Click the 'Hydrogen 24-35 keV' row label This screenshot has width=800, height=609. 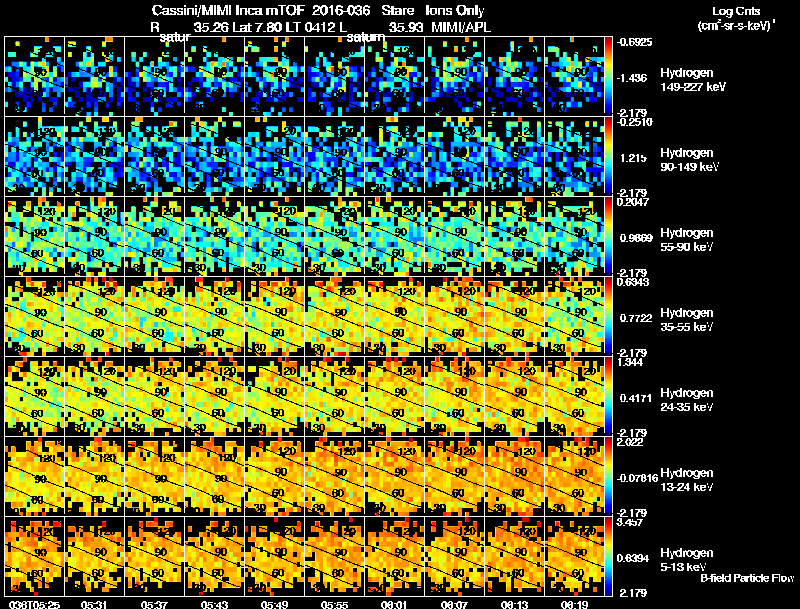[x=687, y=400]
